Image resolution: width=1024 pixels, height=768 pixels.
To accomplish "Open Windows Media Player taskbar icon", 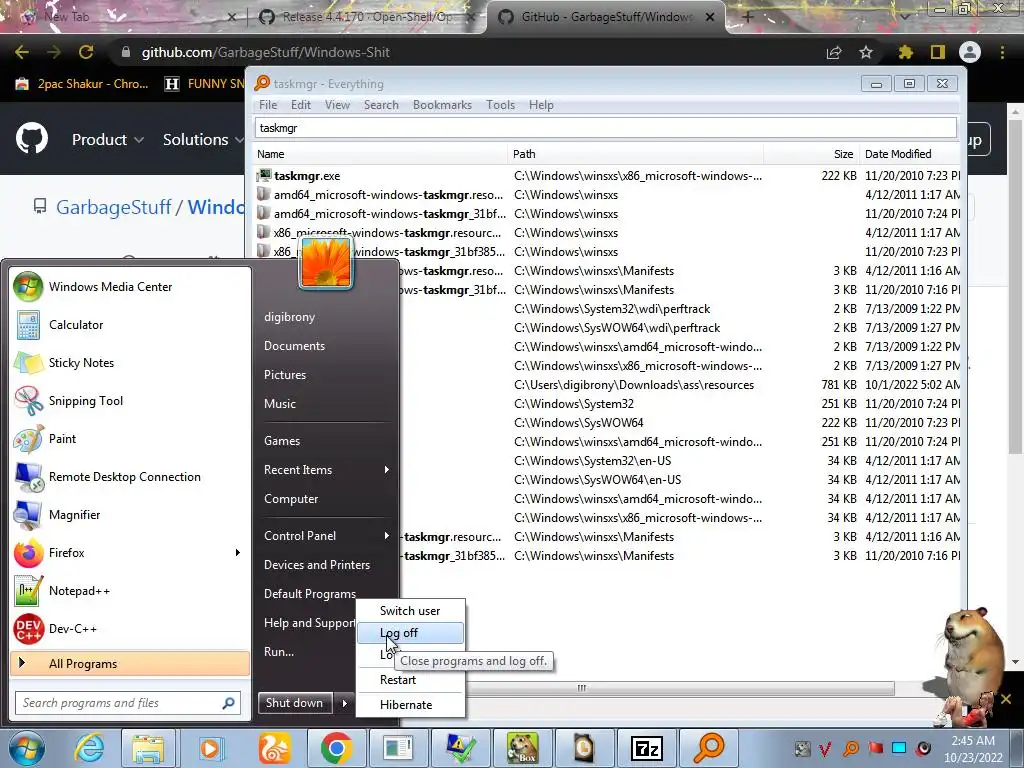I will [x=210, y=748].
